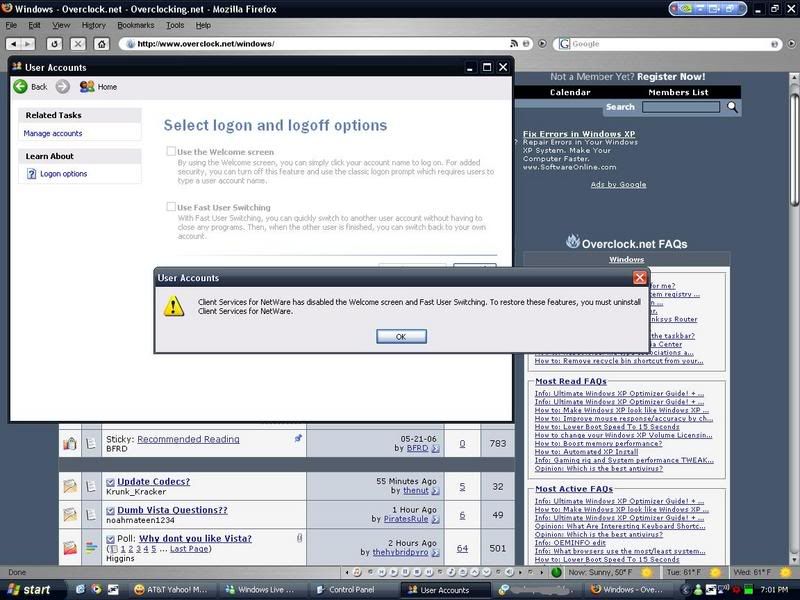Click Logon options help icon
This screenshot has width=800, height=600.
[32, 173]
